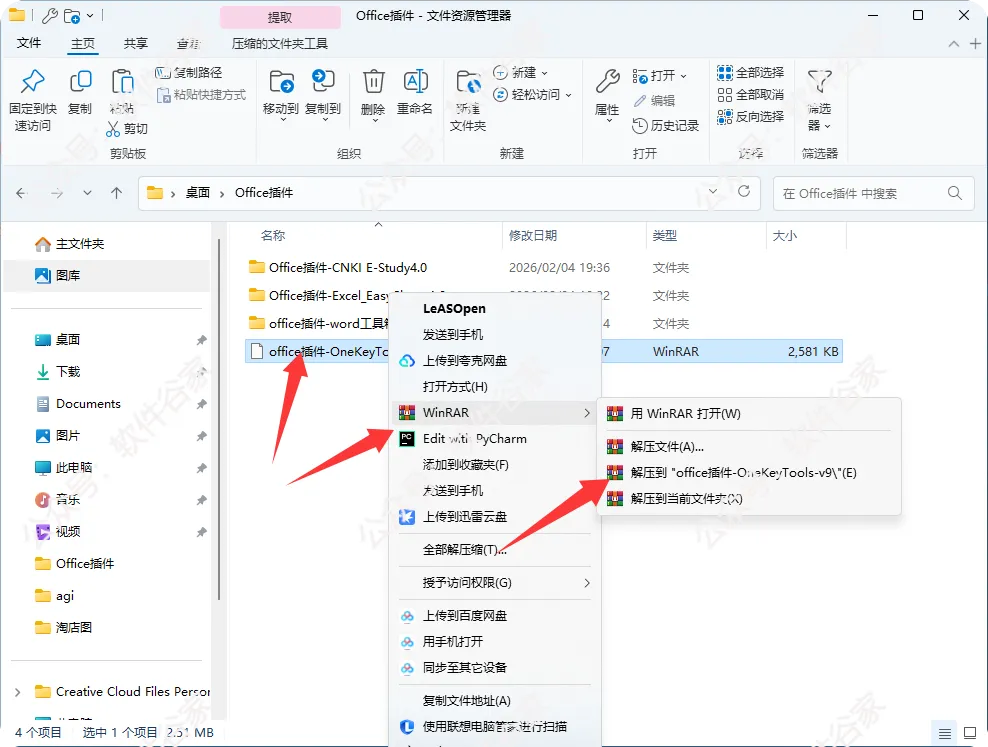Click Paste shortcut (粘贴快捷方式)
This screenshot has width=988, height=747.
pyautogui.click(x=201, y=94)
